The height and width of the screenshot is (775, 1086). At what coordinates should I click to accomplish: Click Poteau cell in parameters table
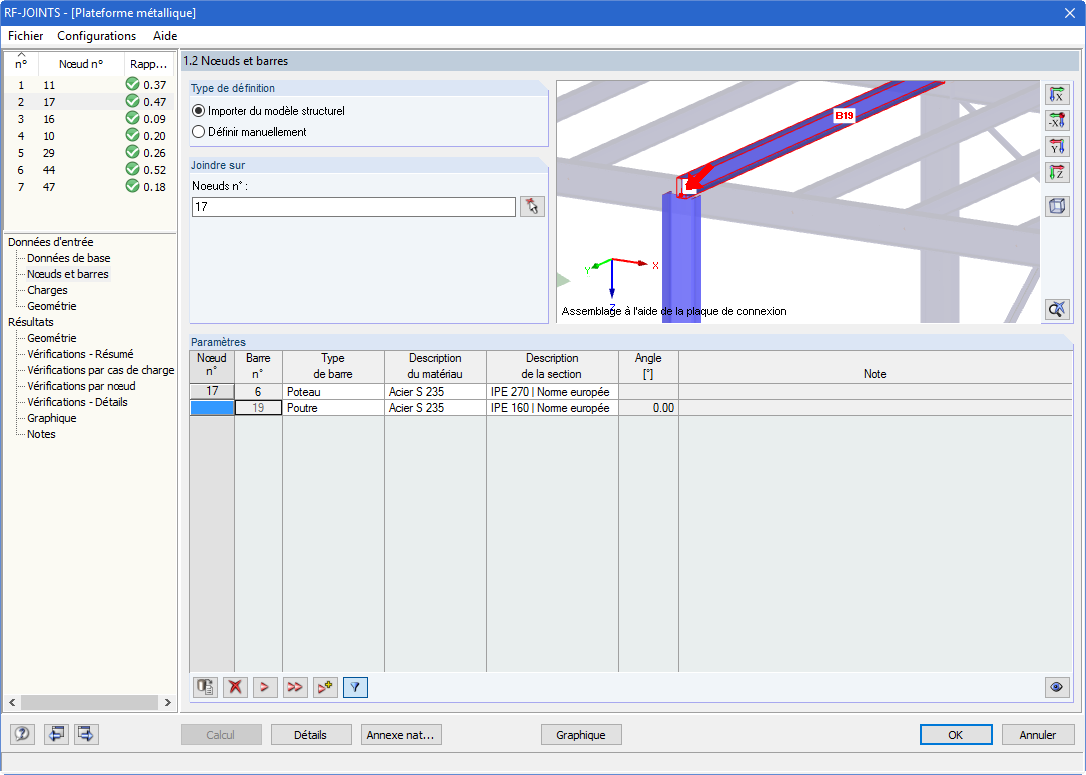(x=333, y=391)
